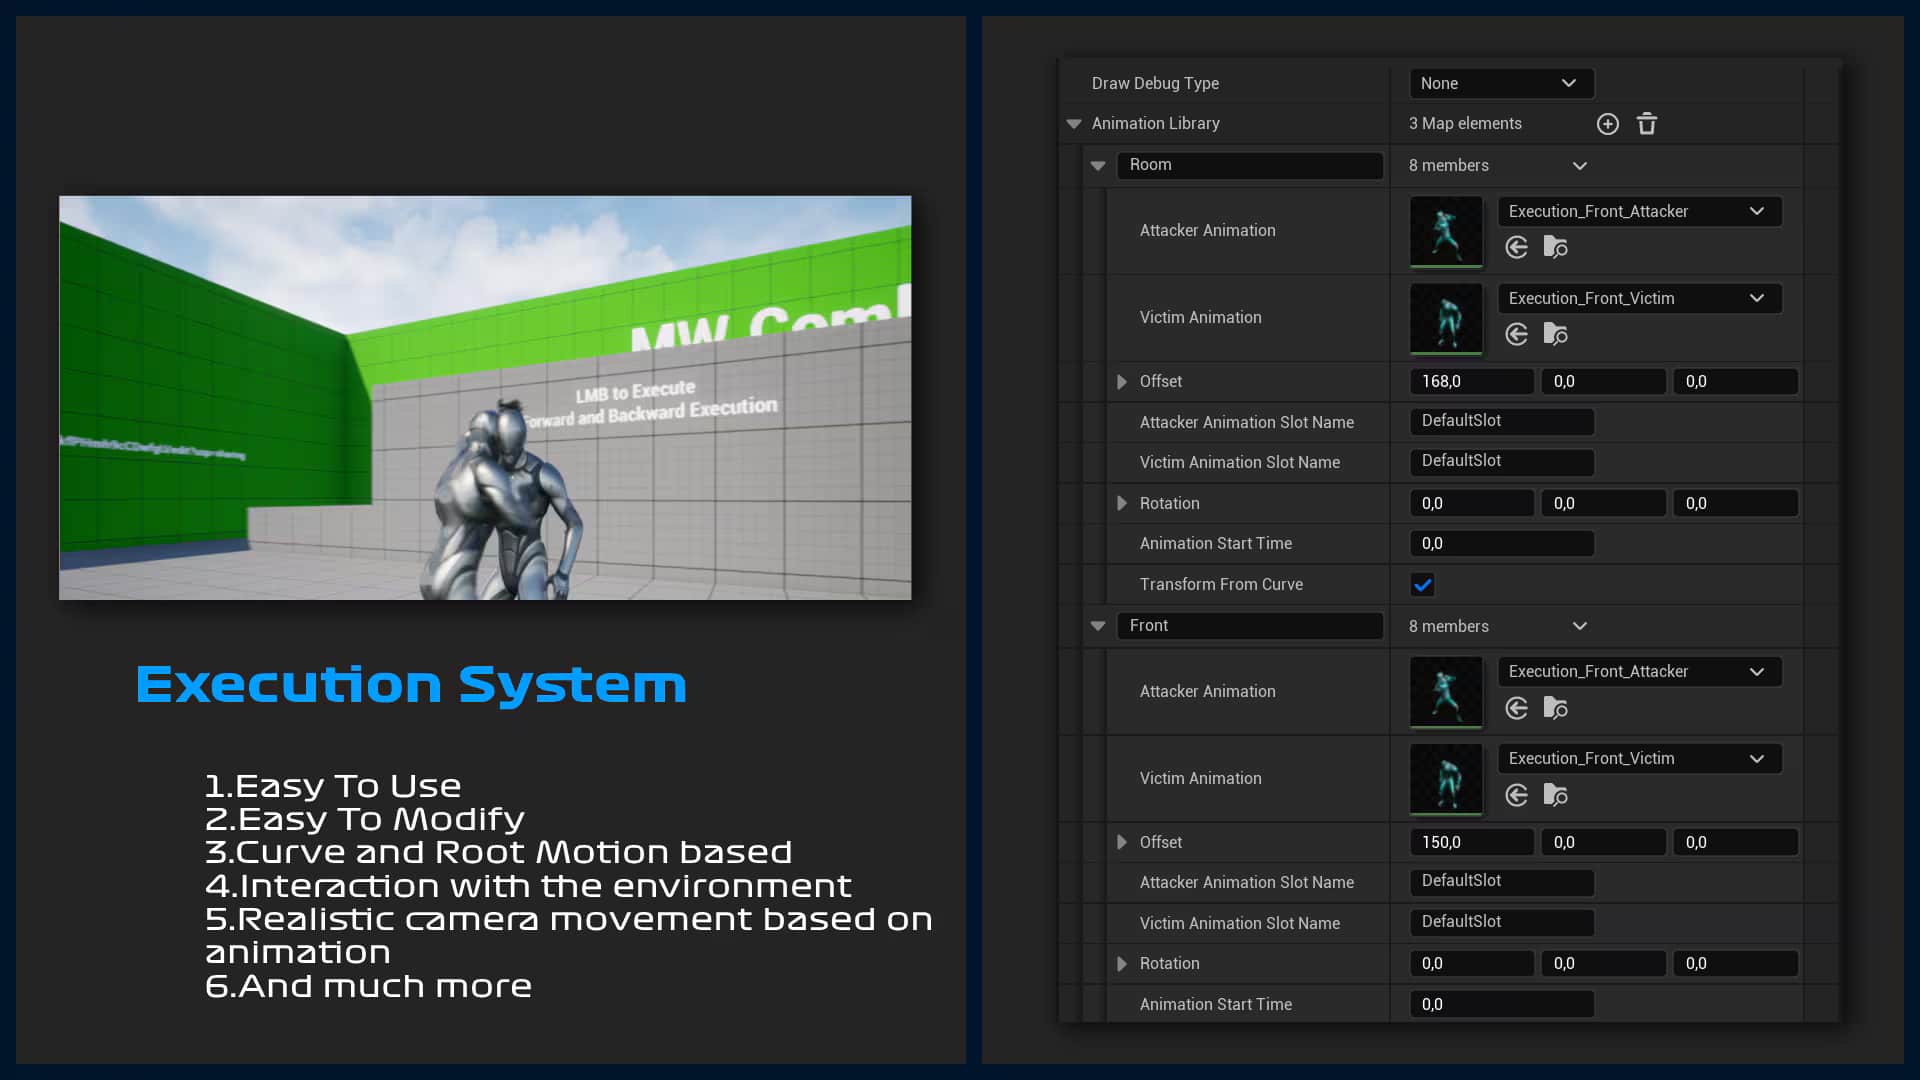
Task: Click the Room Offset X value 168,0
Action: (1471, 382)
